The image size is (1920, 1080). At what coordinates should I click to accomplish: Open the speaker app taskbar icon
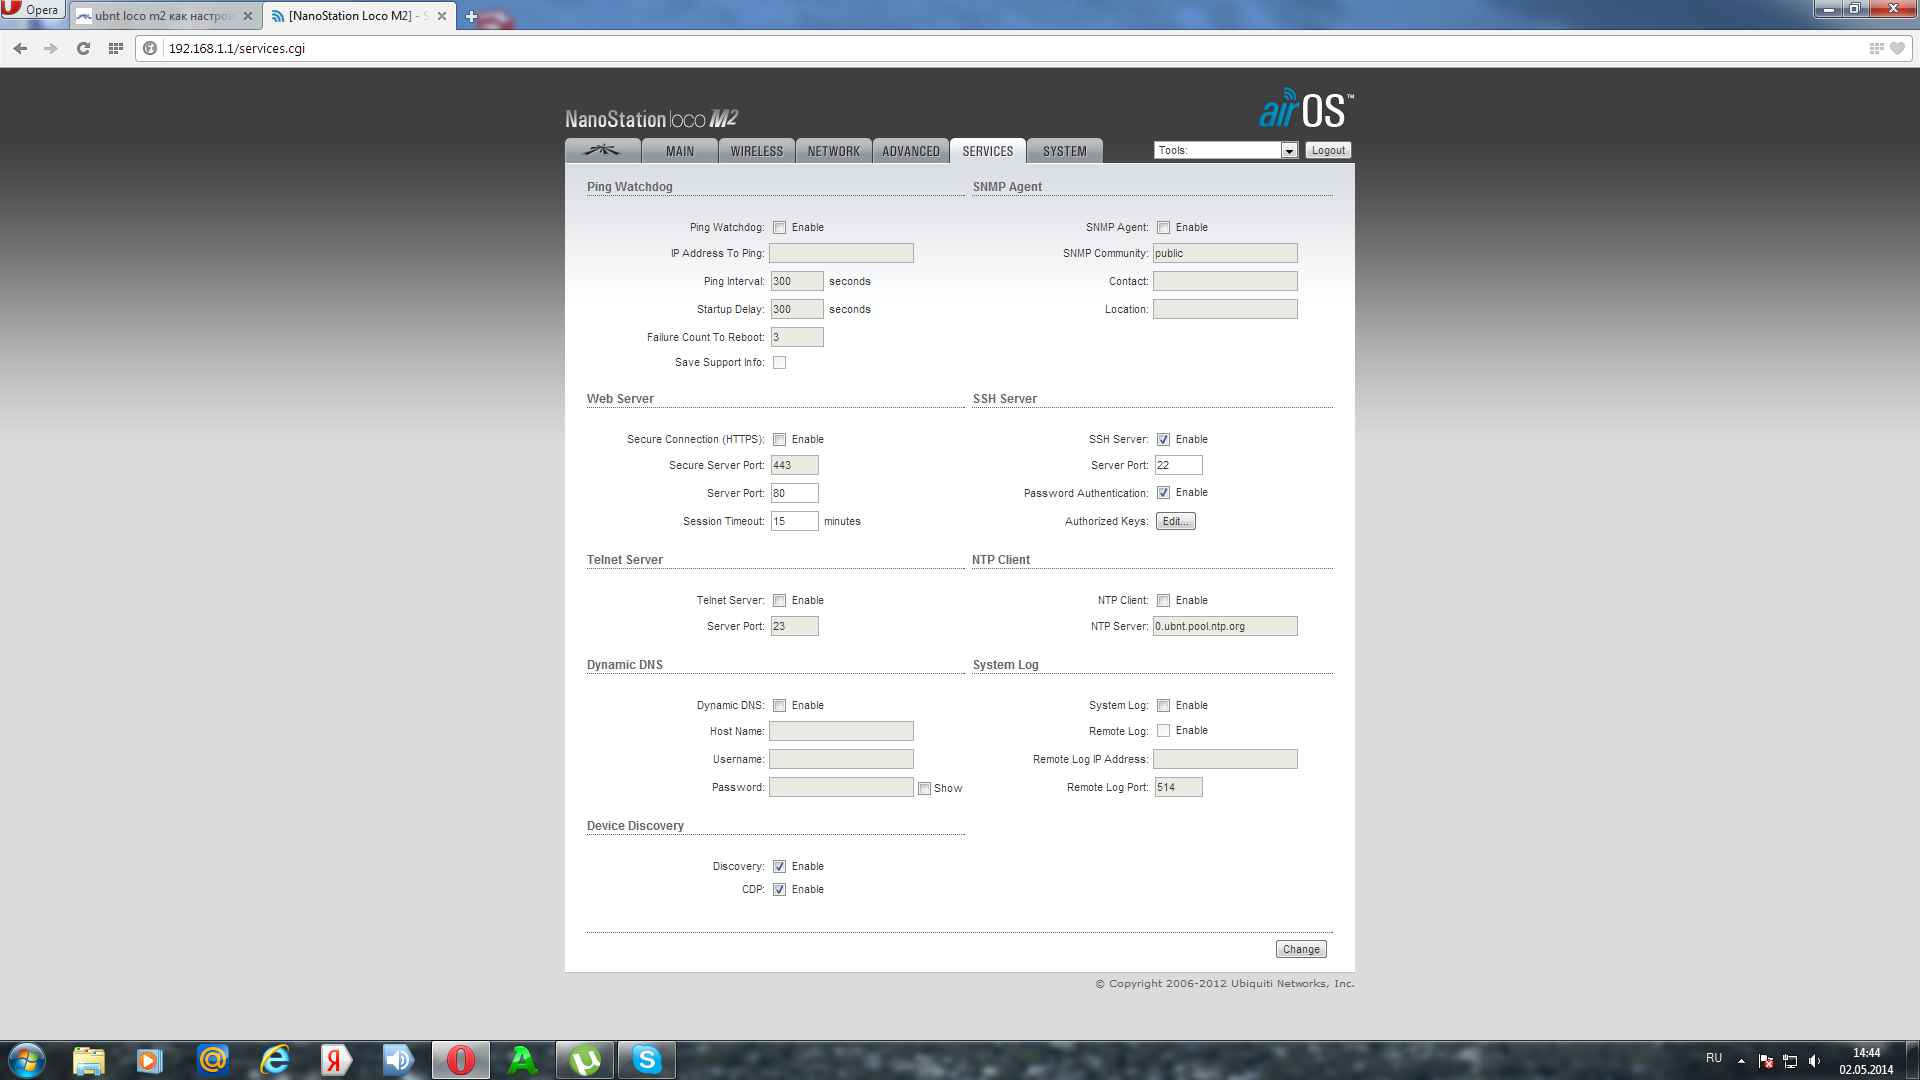(x=398, y=1060)
